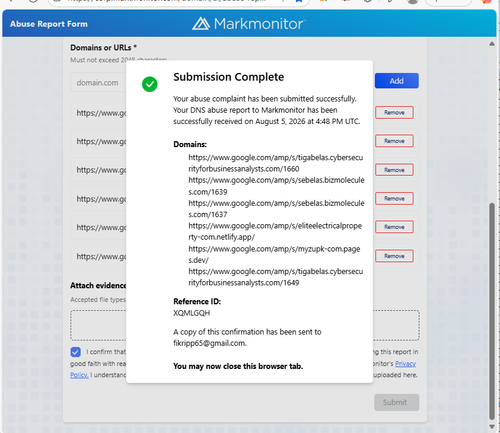The image size is (500, 433).
Task: Click the Domains or URLs label
Action: (103, 48)
